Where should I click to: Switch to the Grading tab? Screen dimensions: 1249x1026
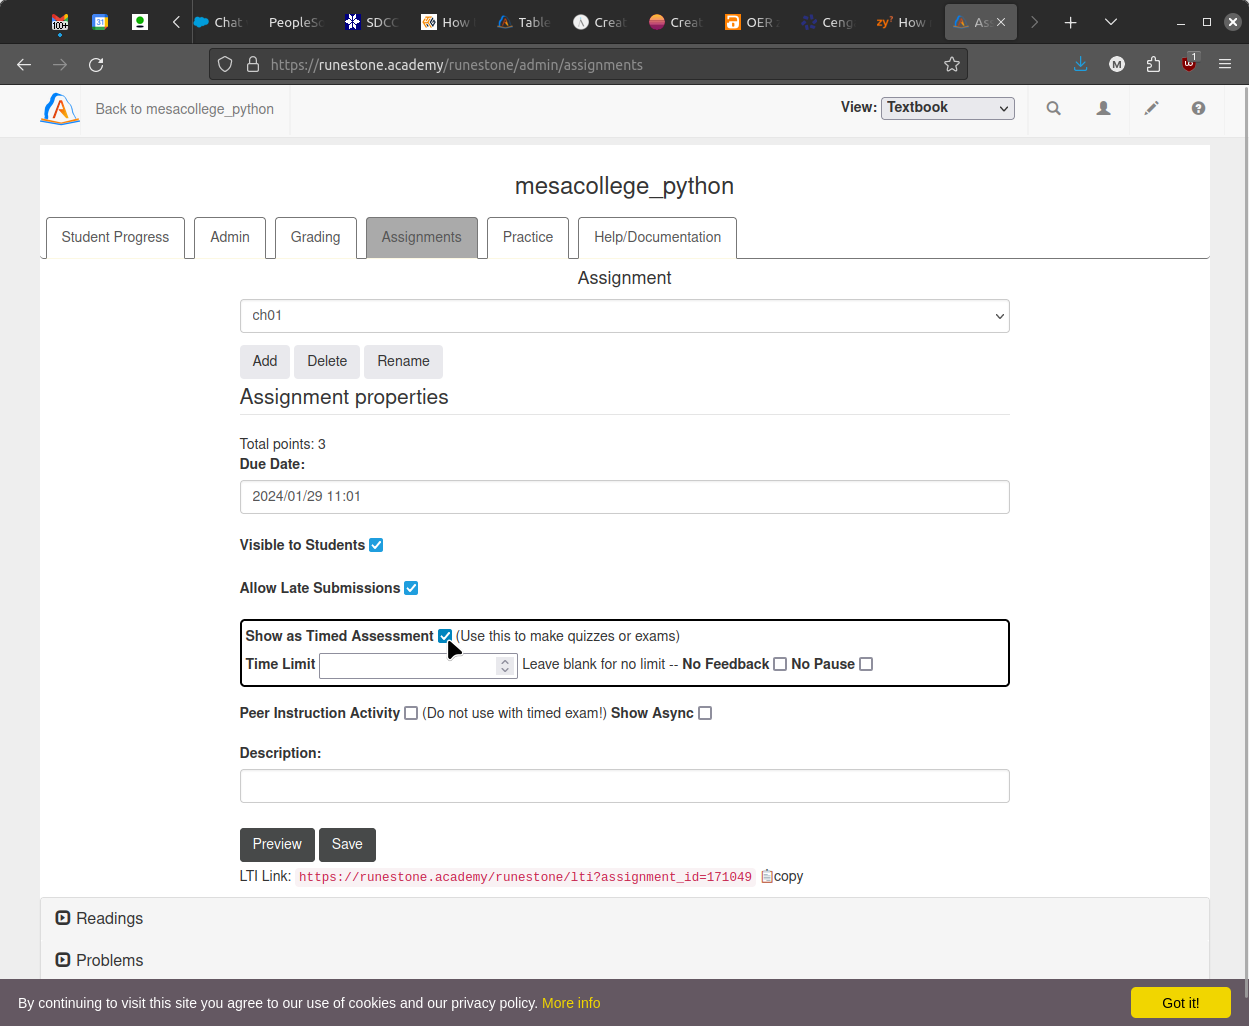click(x=315, y=237)
